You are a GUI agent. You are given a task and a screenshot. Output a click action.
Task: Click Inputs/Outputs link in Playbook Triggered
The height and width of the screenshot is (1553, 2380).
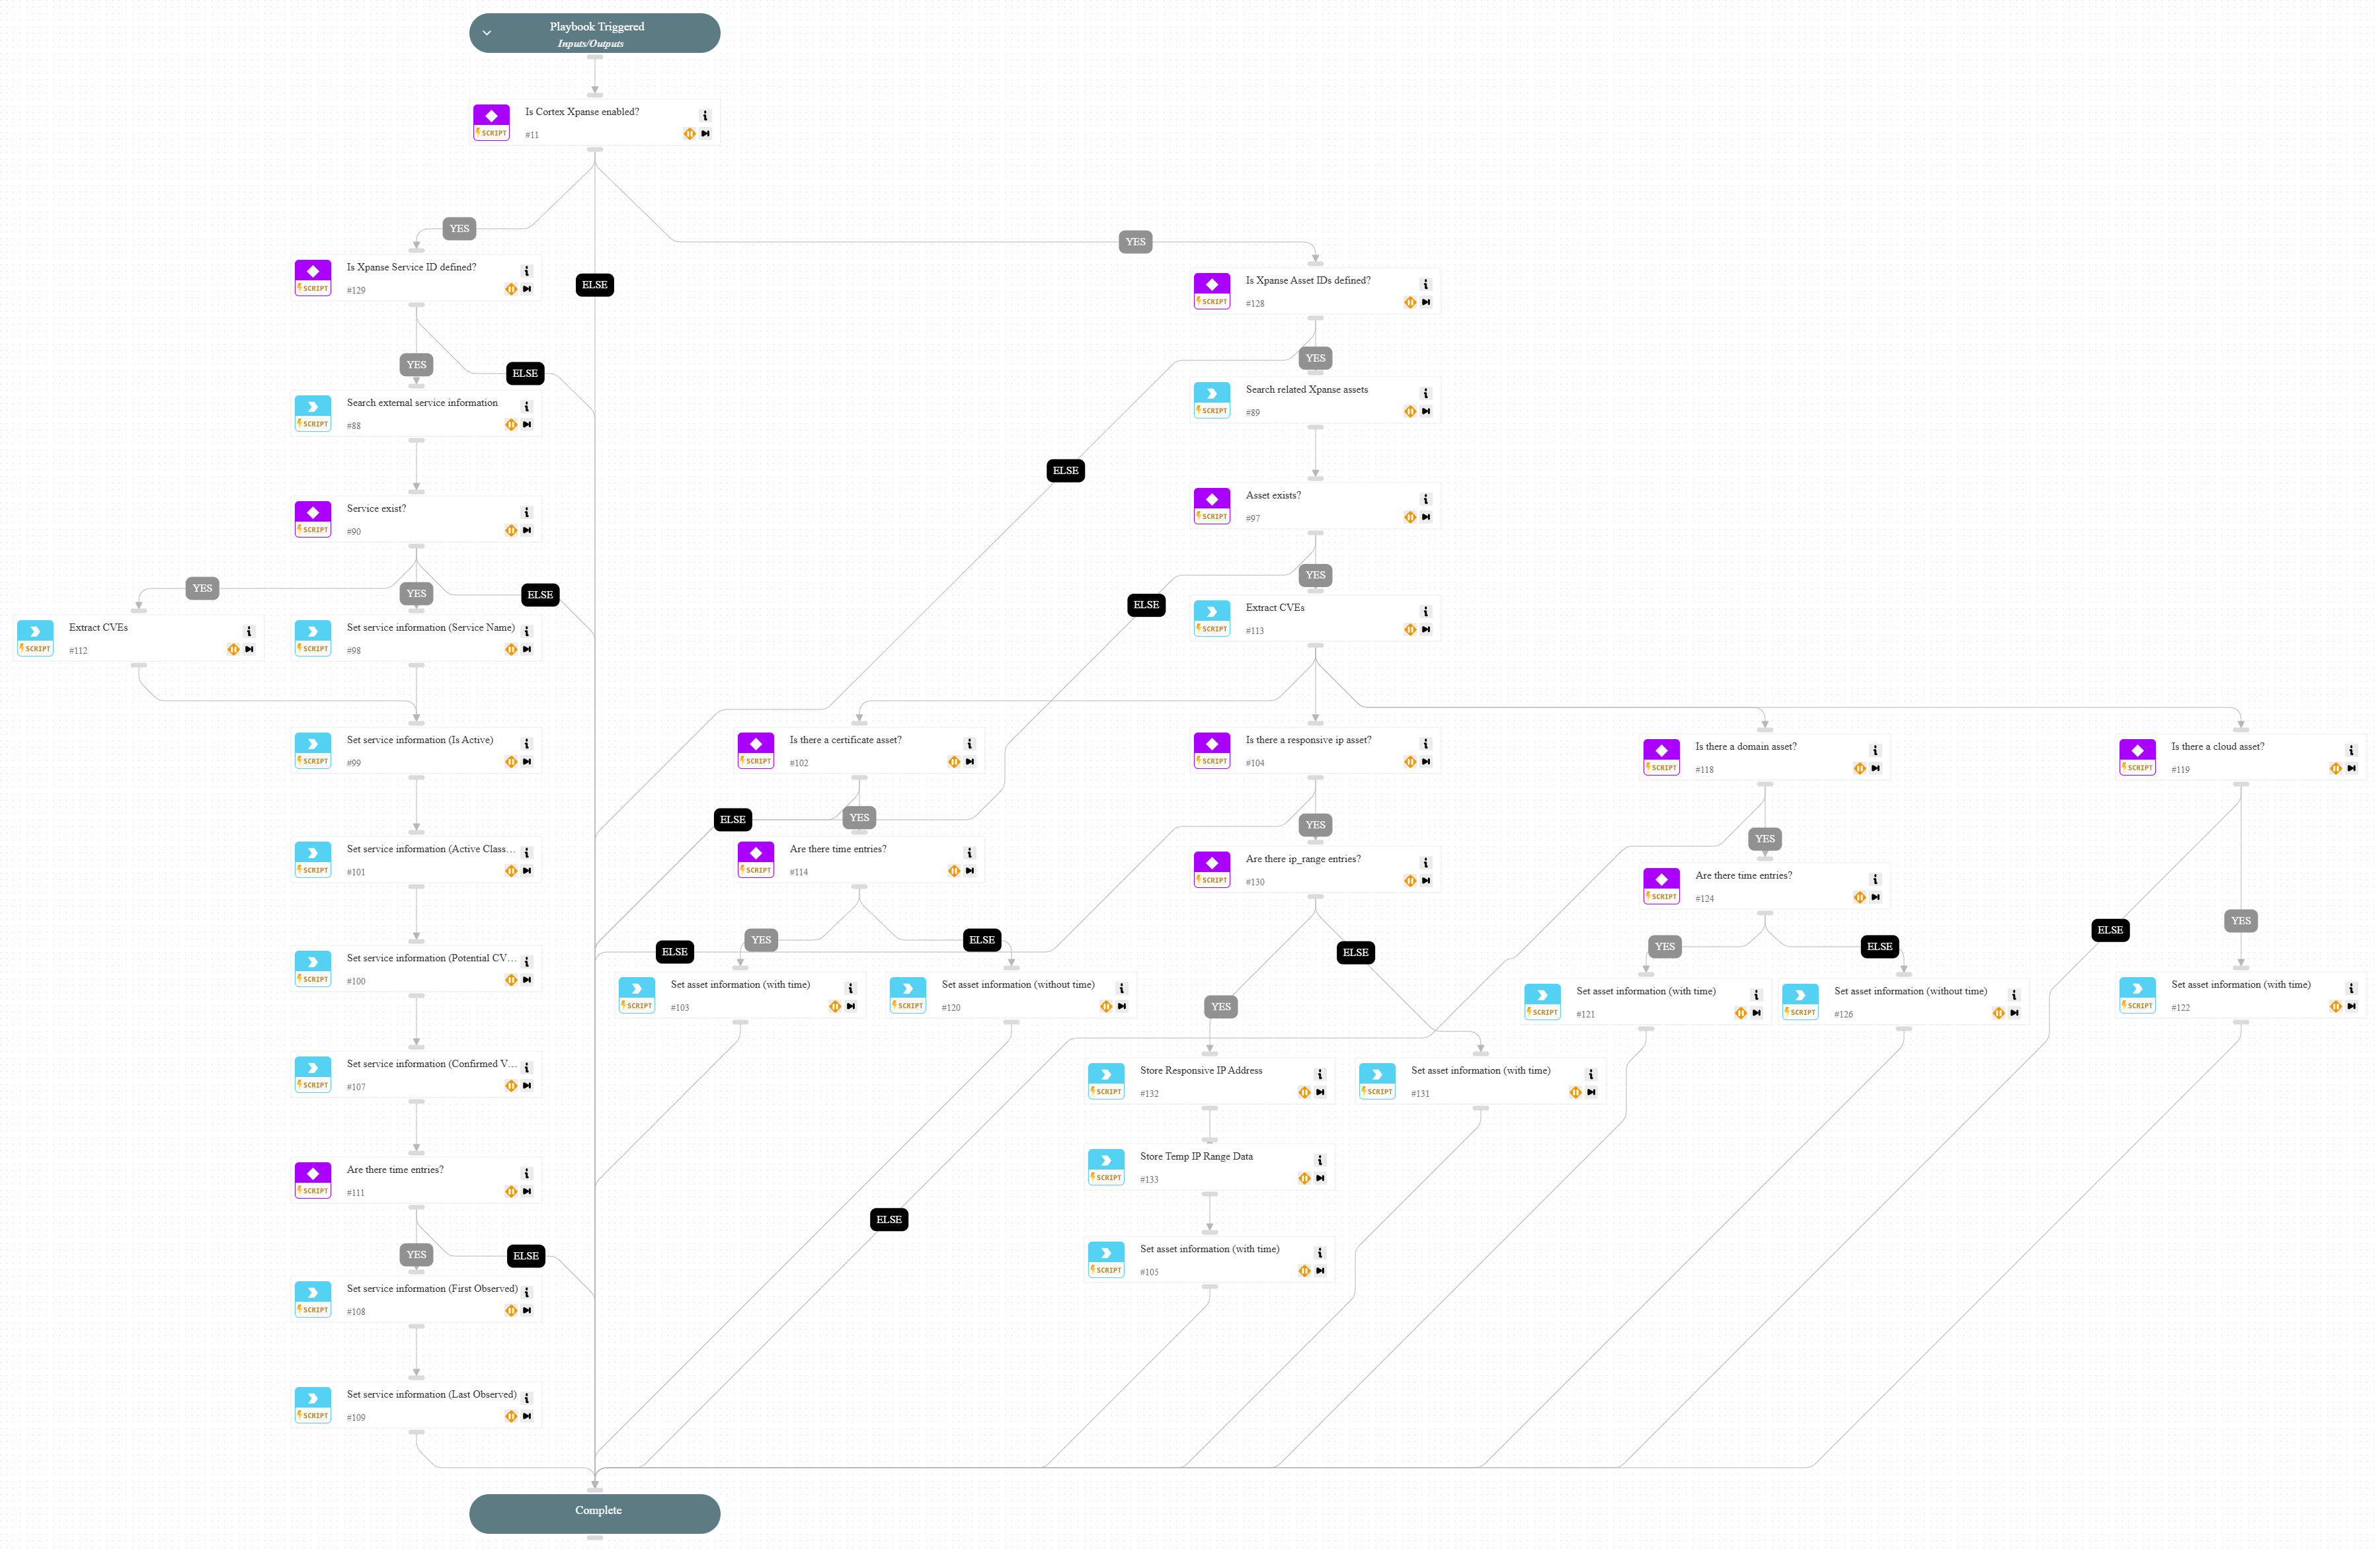(590, 44)
